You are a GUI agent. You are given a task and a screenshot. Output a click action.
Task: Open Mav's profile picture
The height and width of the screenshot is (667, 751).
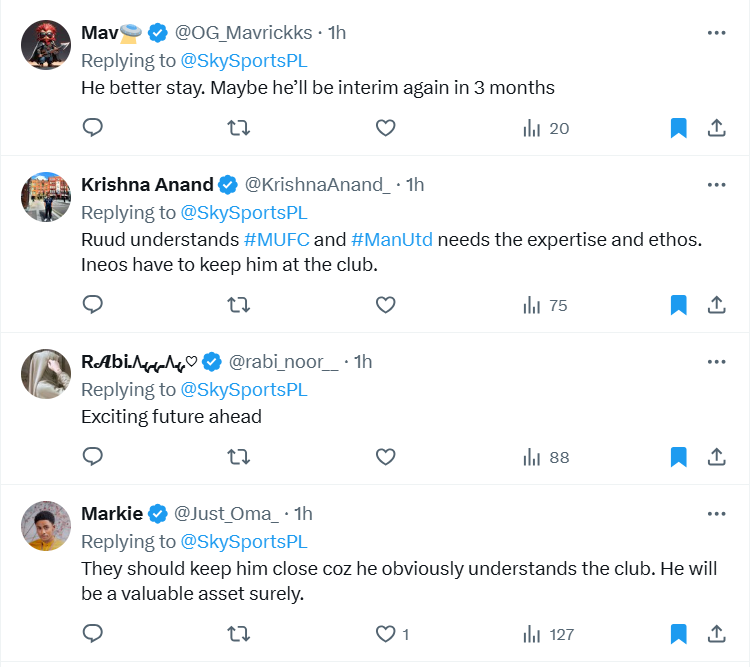[x=46, y=45]
